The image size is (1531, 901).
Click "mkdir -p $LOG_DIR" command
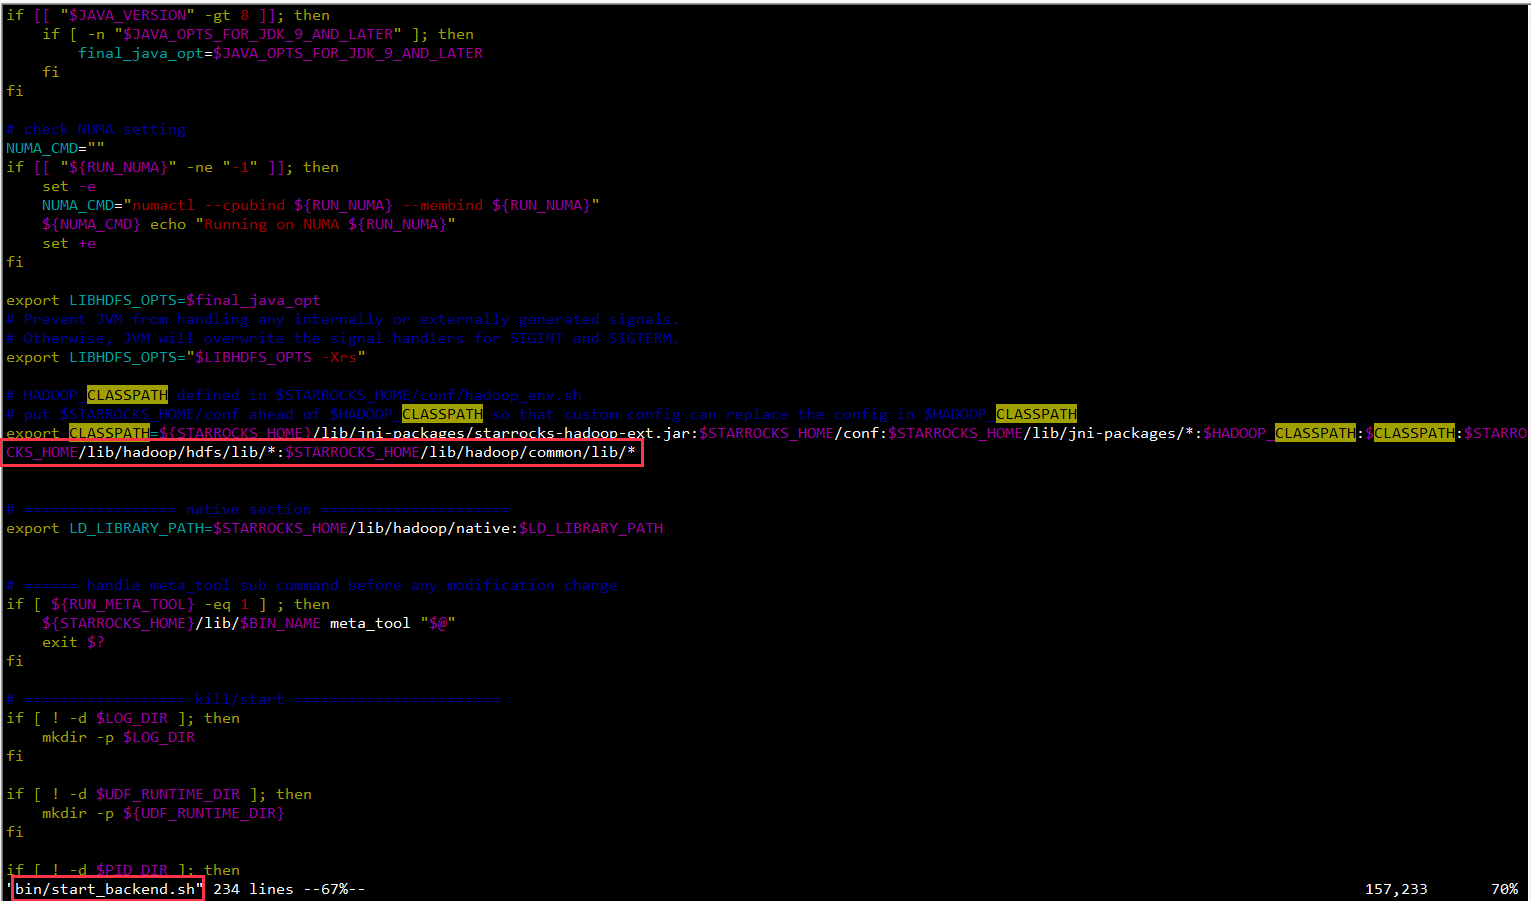click(x=118, y=737)
